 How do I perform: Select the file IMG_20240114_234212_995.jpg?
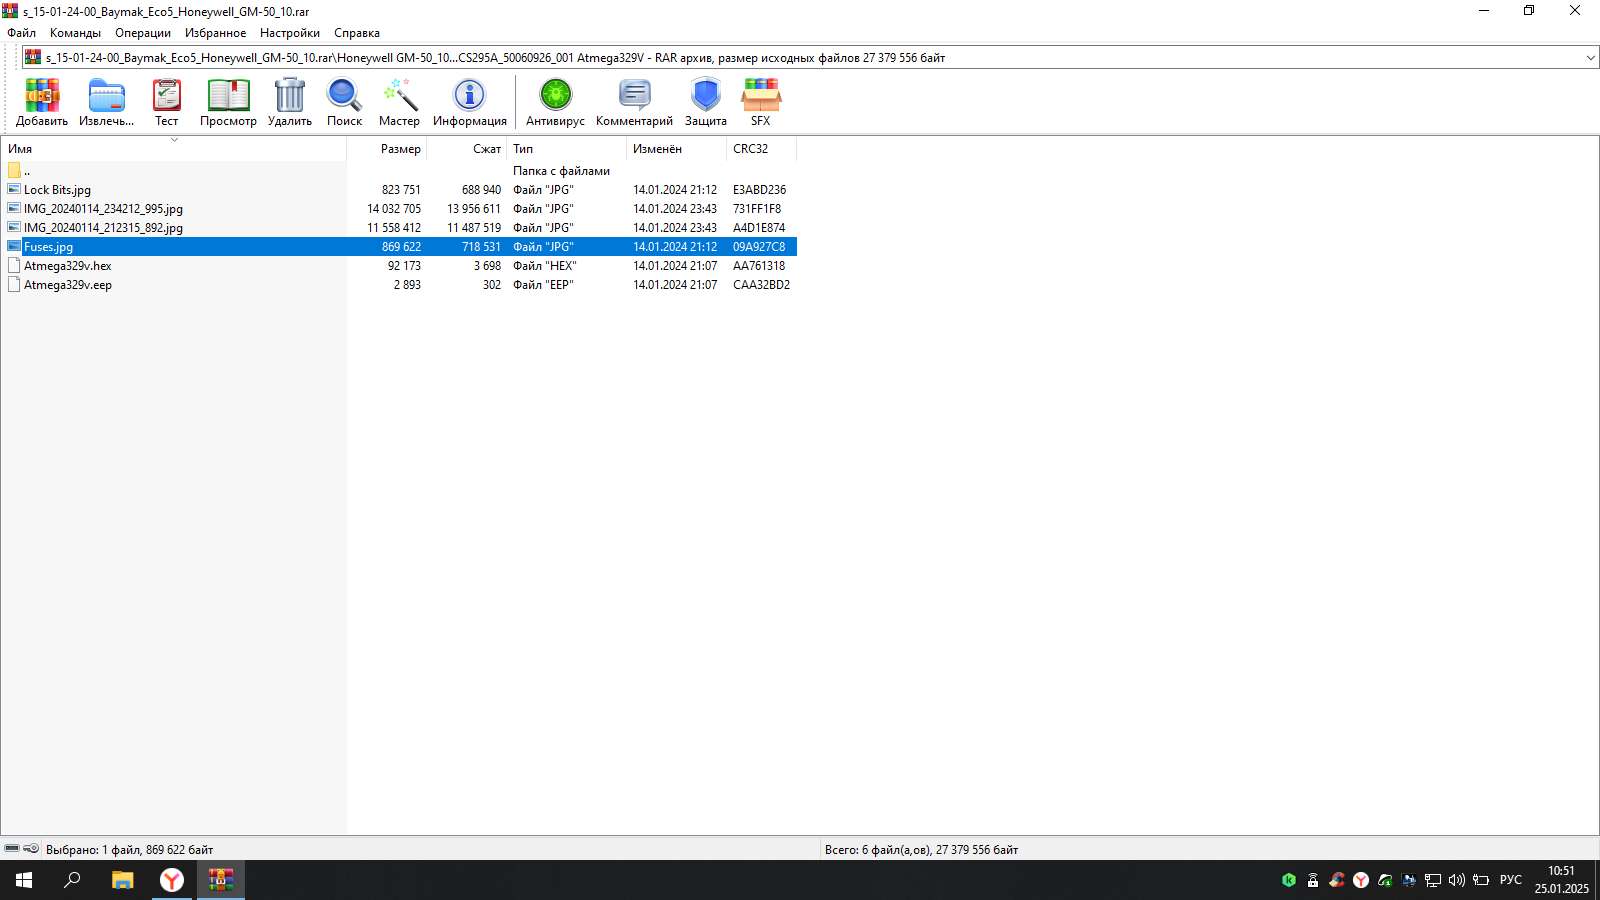tap(103, 209)
